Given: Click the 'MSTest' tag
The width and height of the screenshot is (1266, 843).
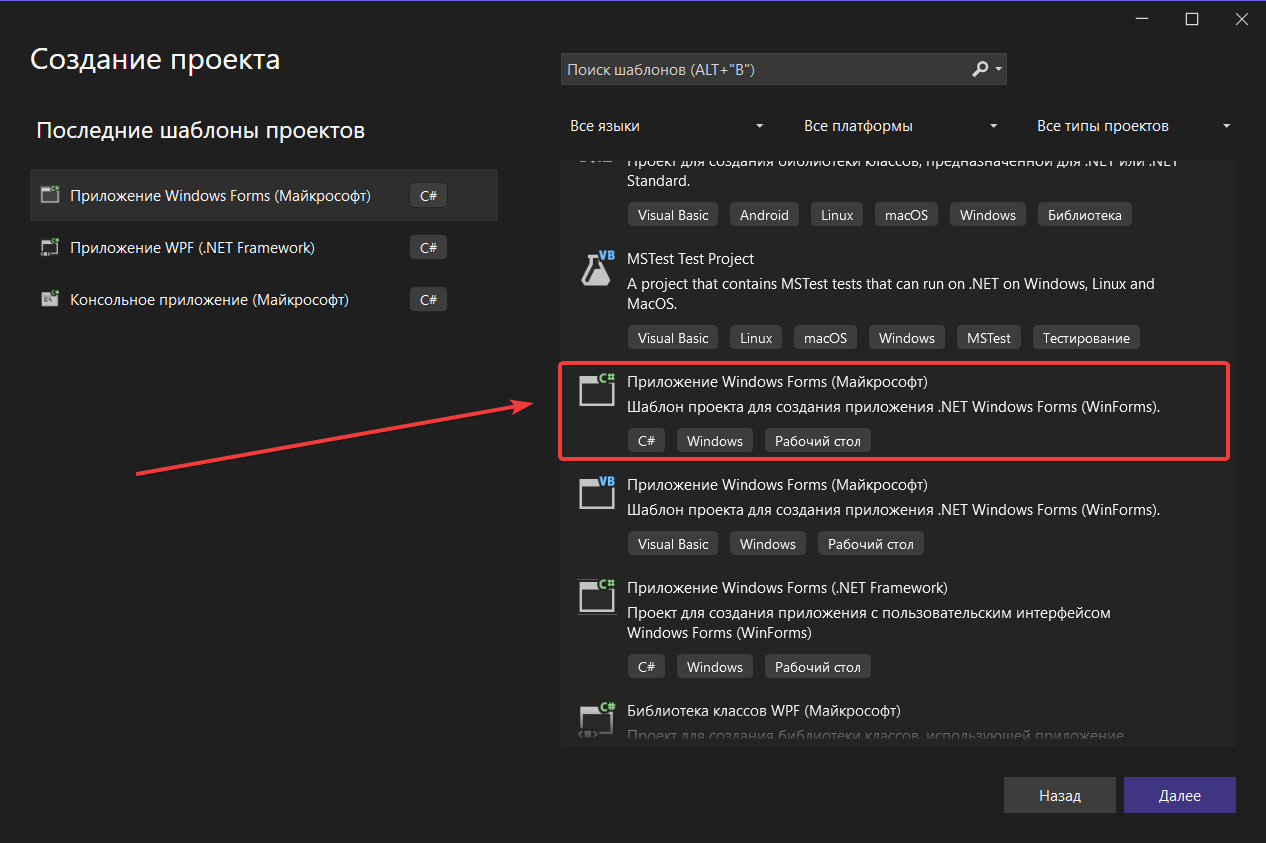Looking at the screenshot, I should [989, 338].
